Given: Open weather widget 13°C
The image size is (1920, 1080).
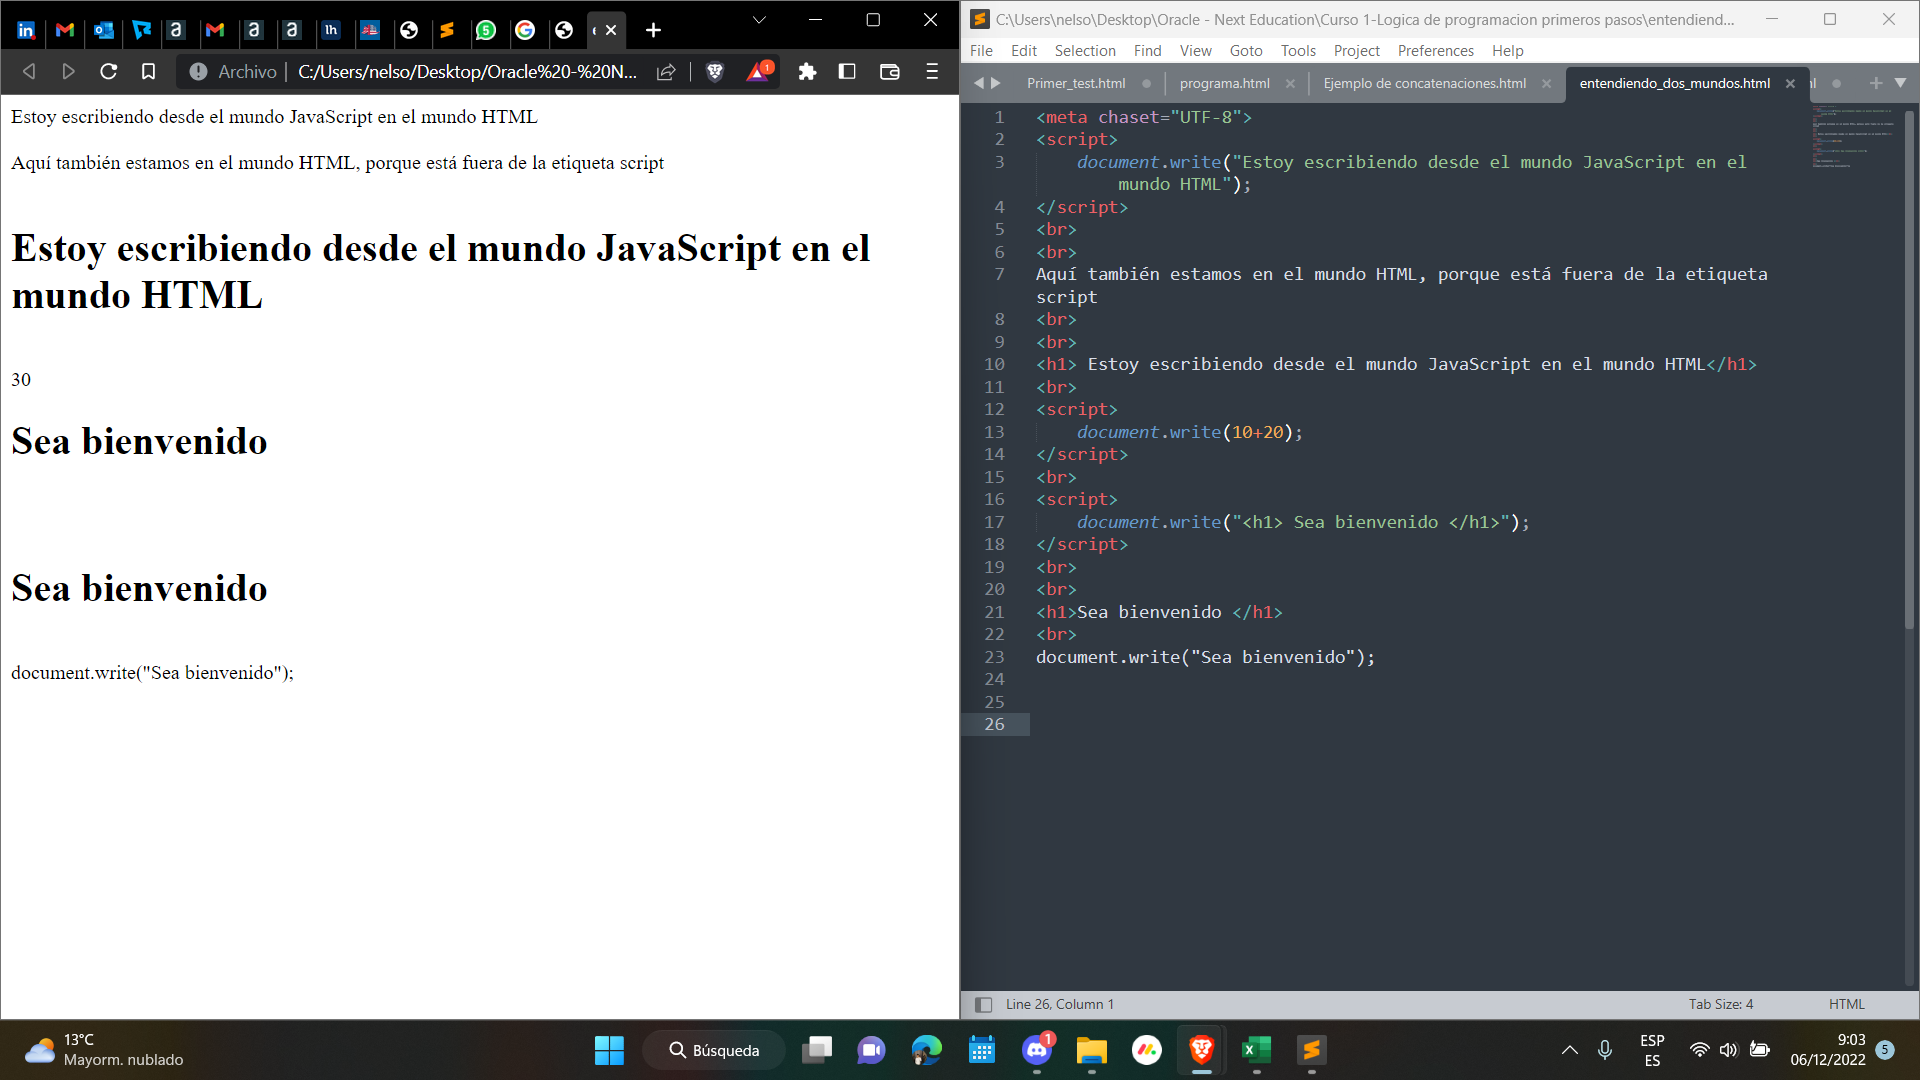Looking at the screenshot, I should click(104, 1050).
